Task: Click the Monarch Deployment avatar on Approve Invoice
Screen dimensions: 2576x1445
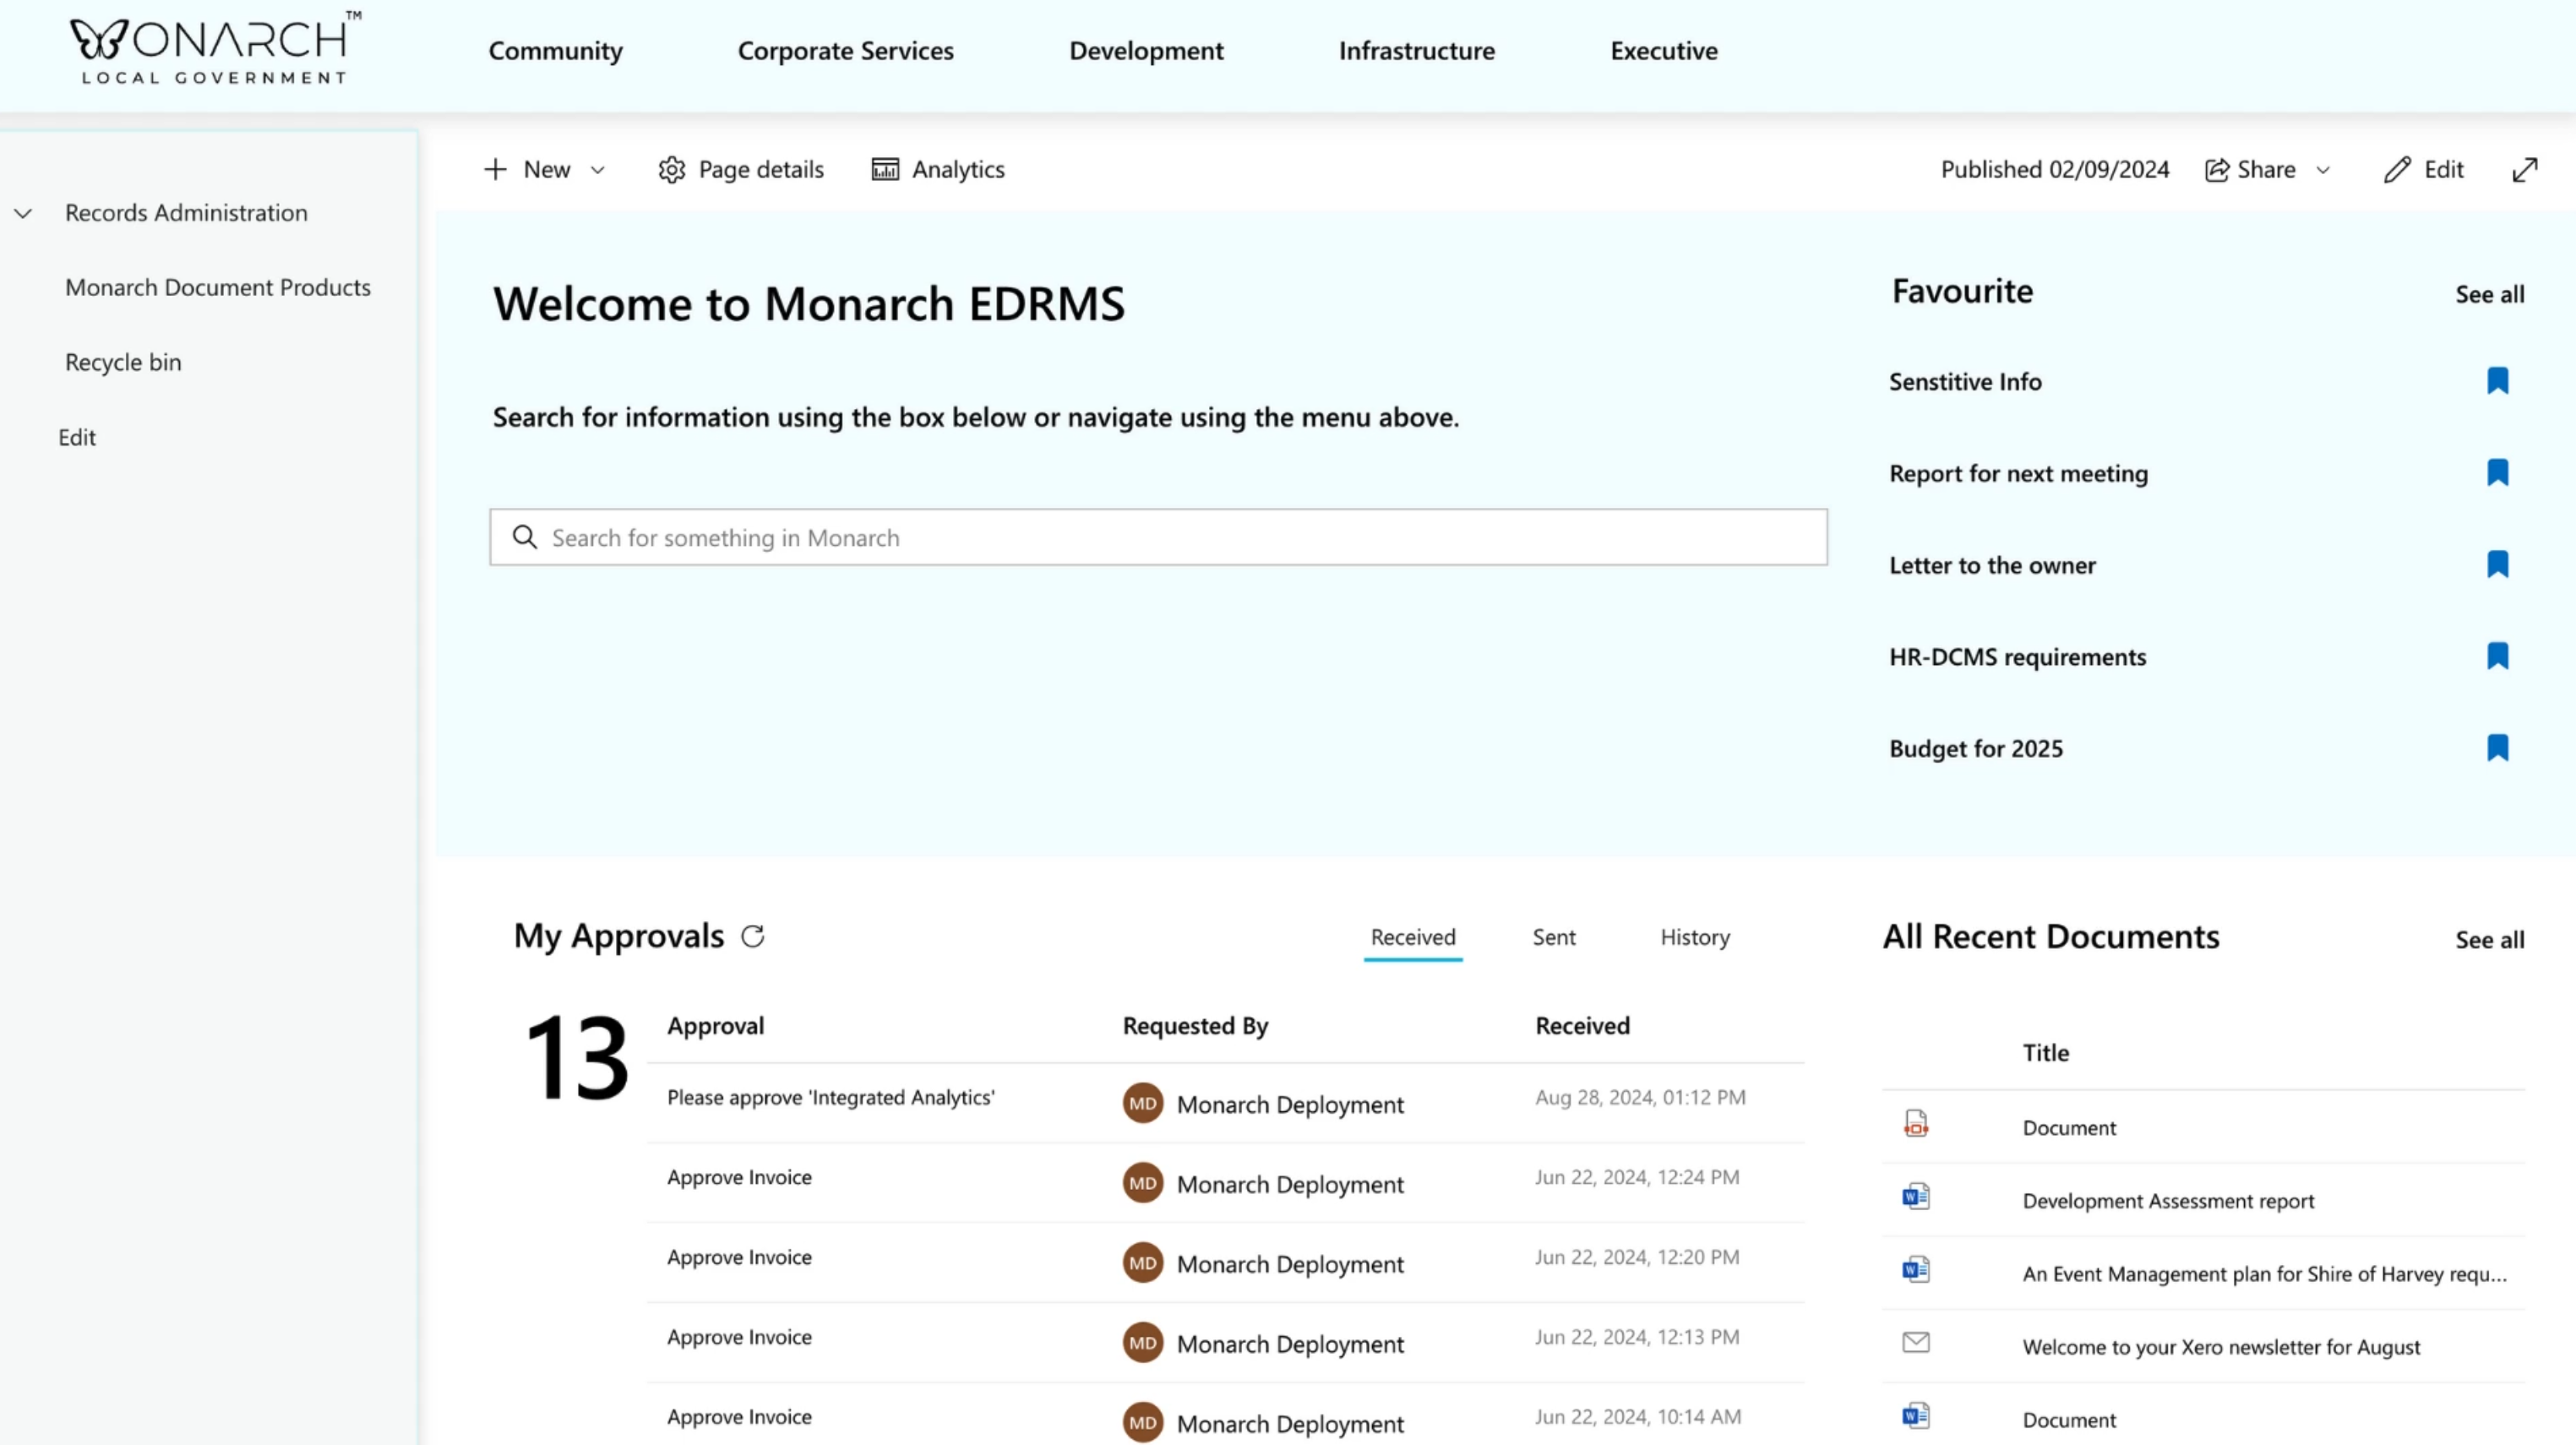Action: click(1142, 1183)
